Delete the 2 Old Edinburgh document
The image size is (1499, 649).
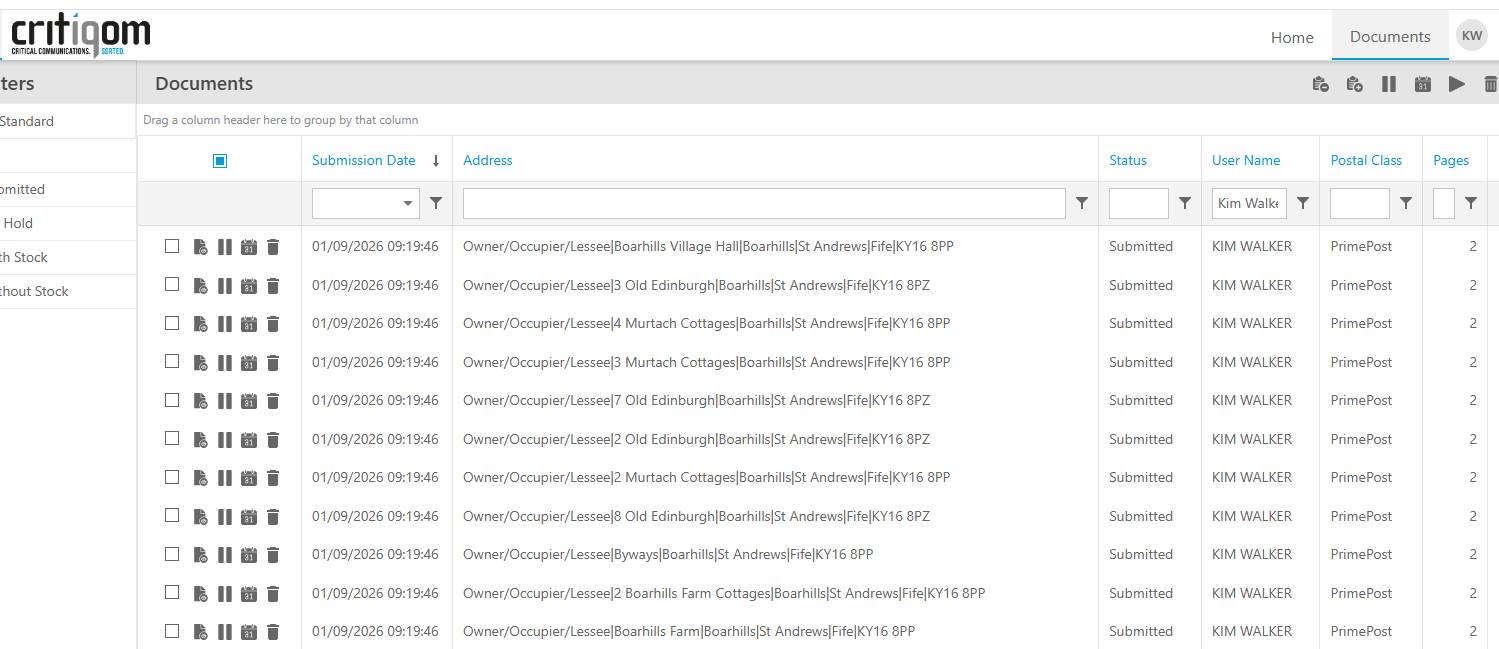[273, 440]
